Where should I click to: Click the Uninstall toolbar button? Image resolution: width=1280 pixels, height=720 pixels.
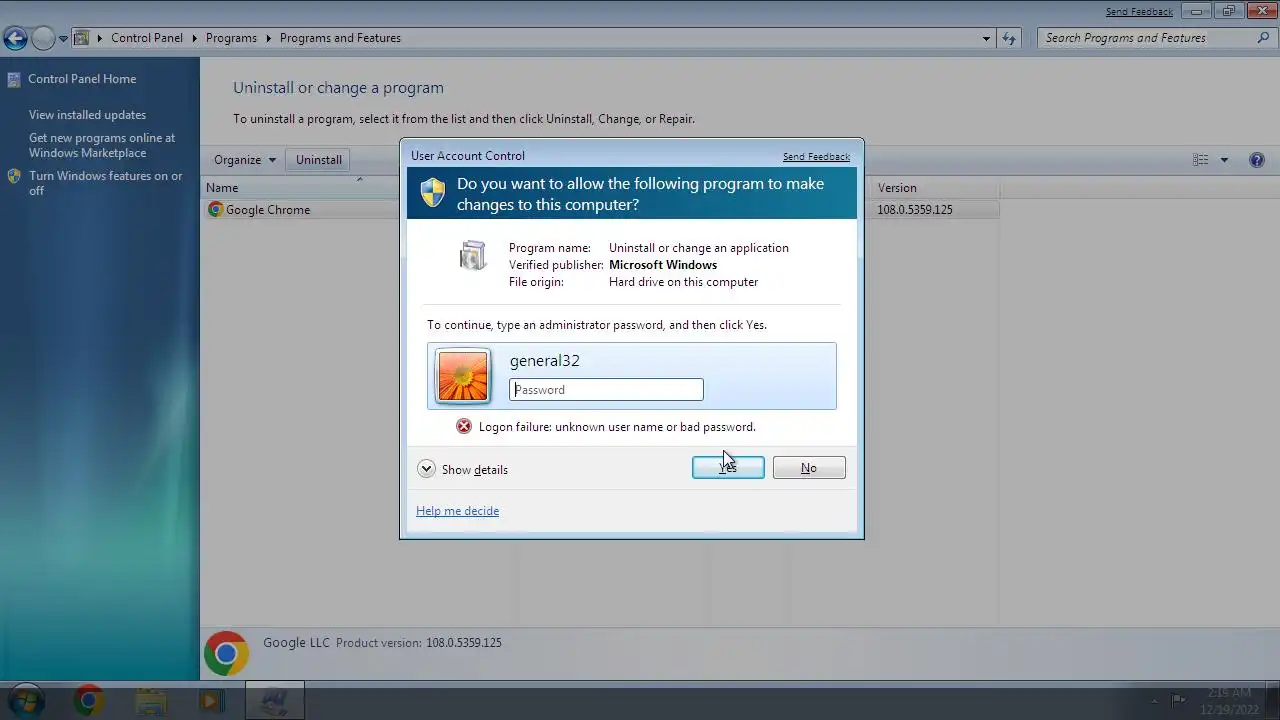point(319,160)
